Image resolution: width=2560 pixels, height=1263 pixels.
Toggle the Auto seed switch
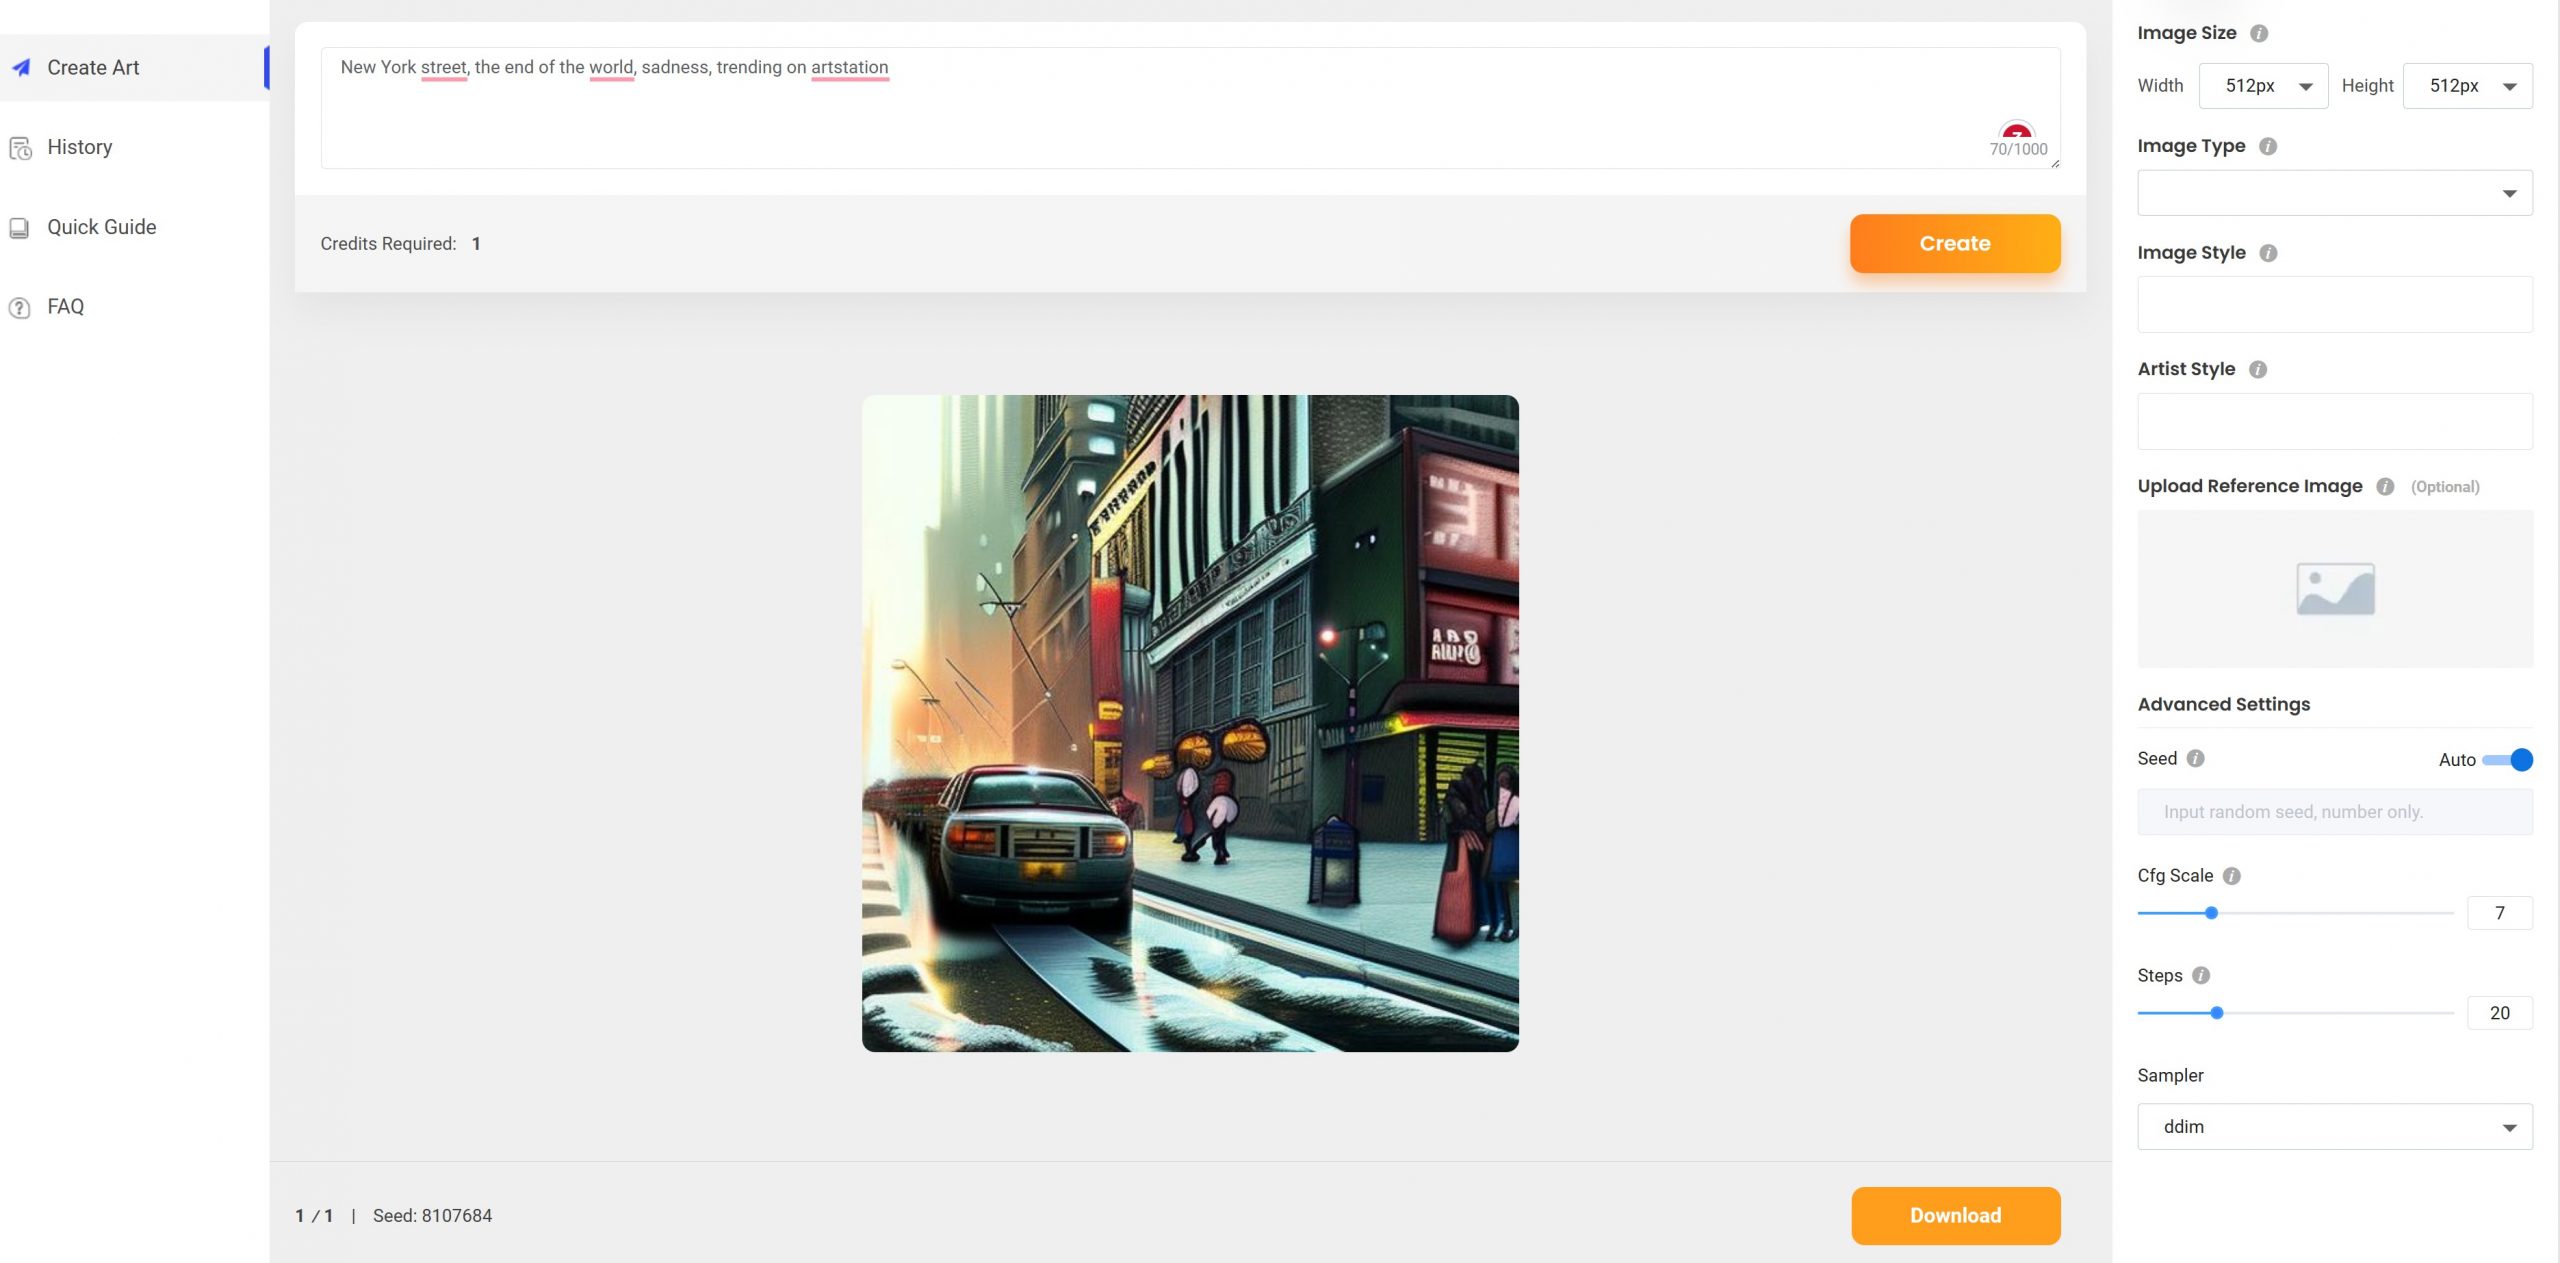2508,760
